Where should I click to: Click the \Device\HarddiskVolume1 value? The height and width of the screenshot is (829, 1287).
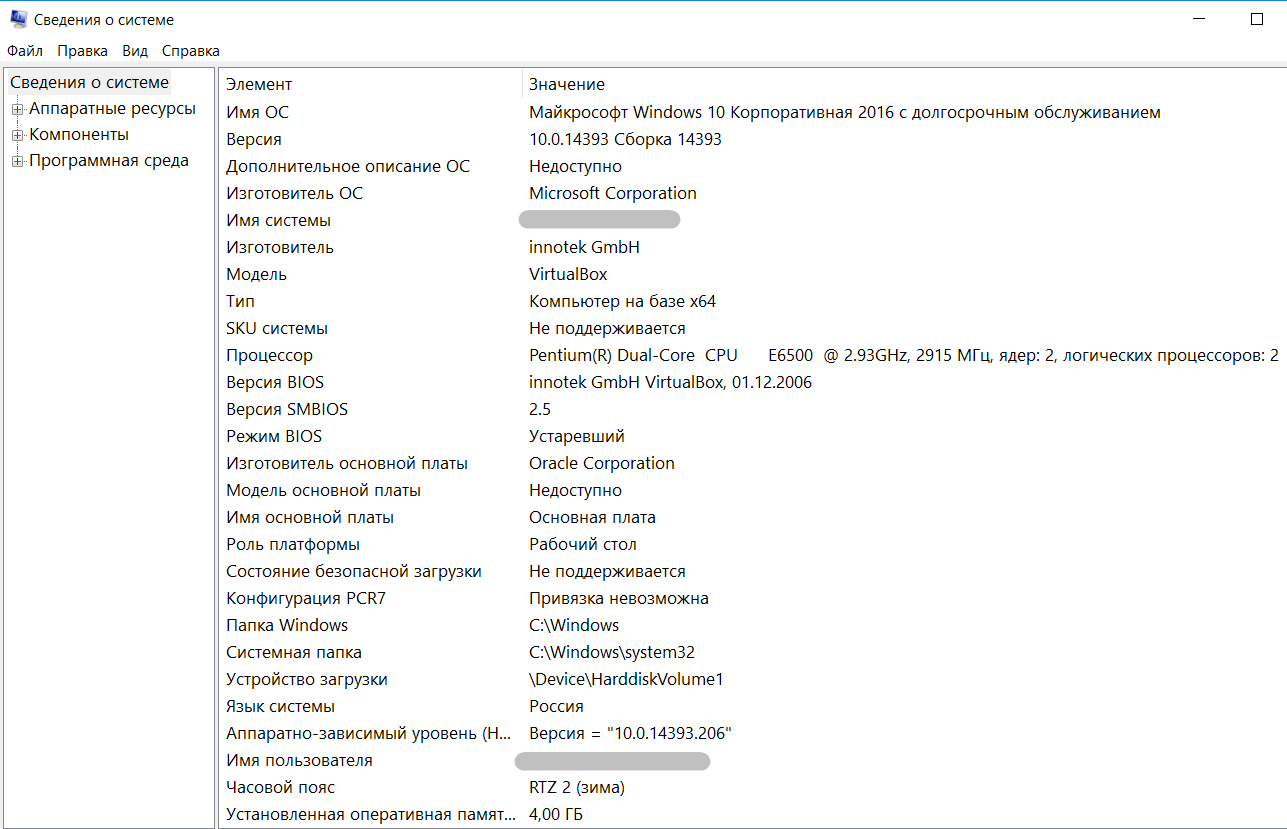click(626, 679)
